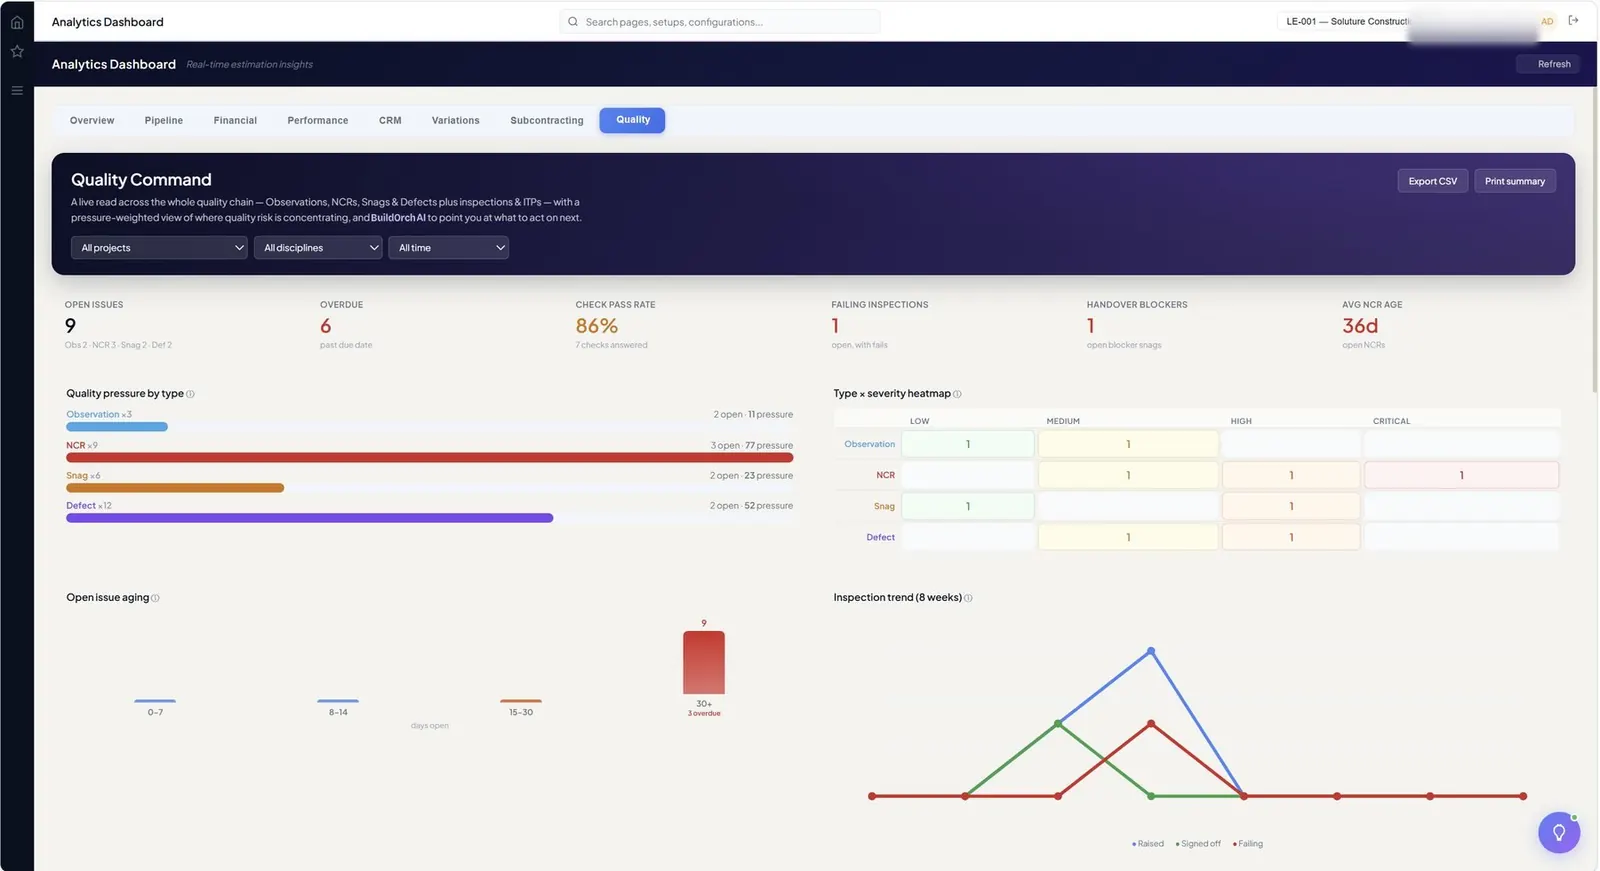Click the blue Observation pressure bar
Viewport: 1600px width, 871px height.
coord(117,427)
